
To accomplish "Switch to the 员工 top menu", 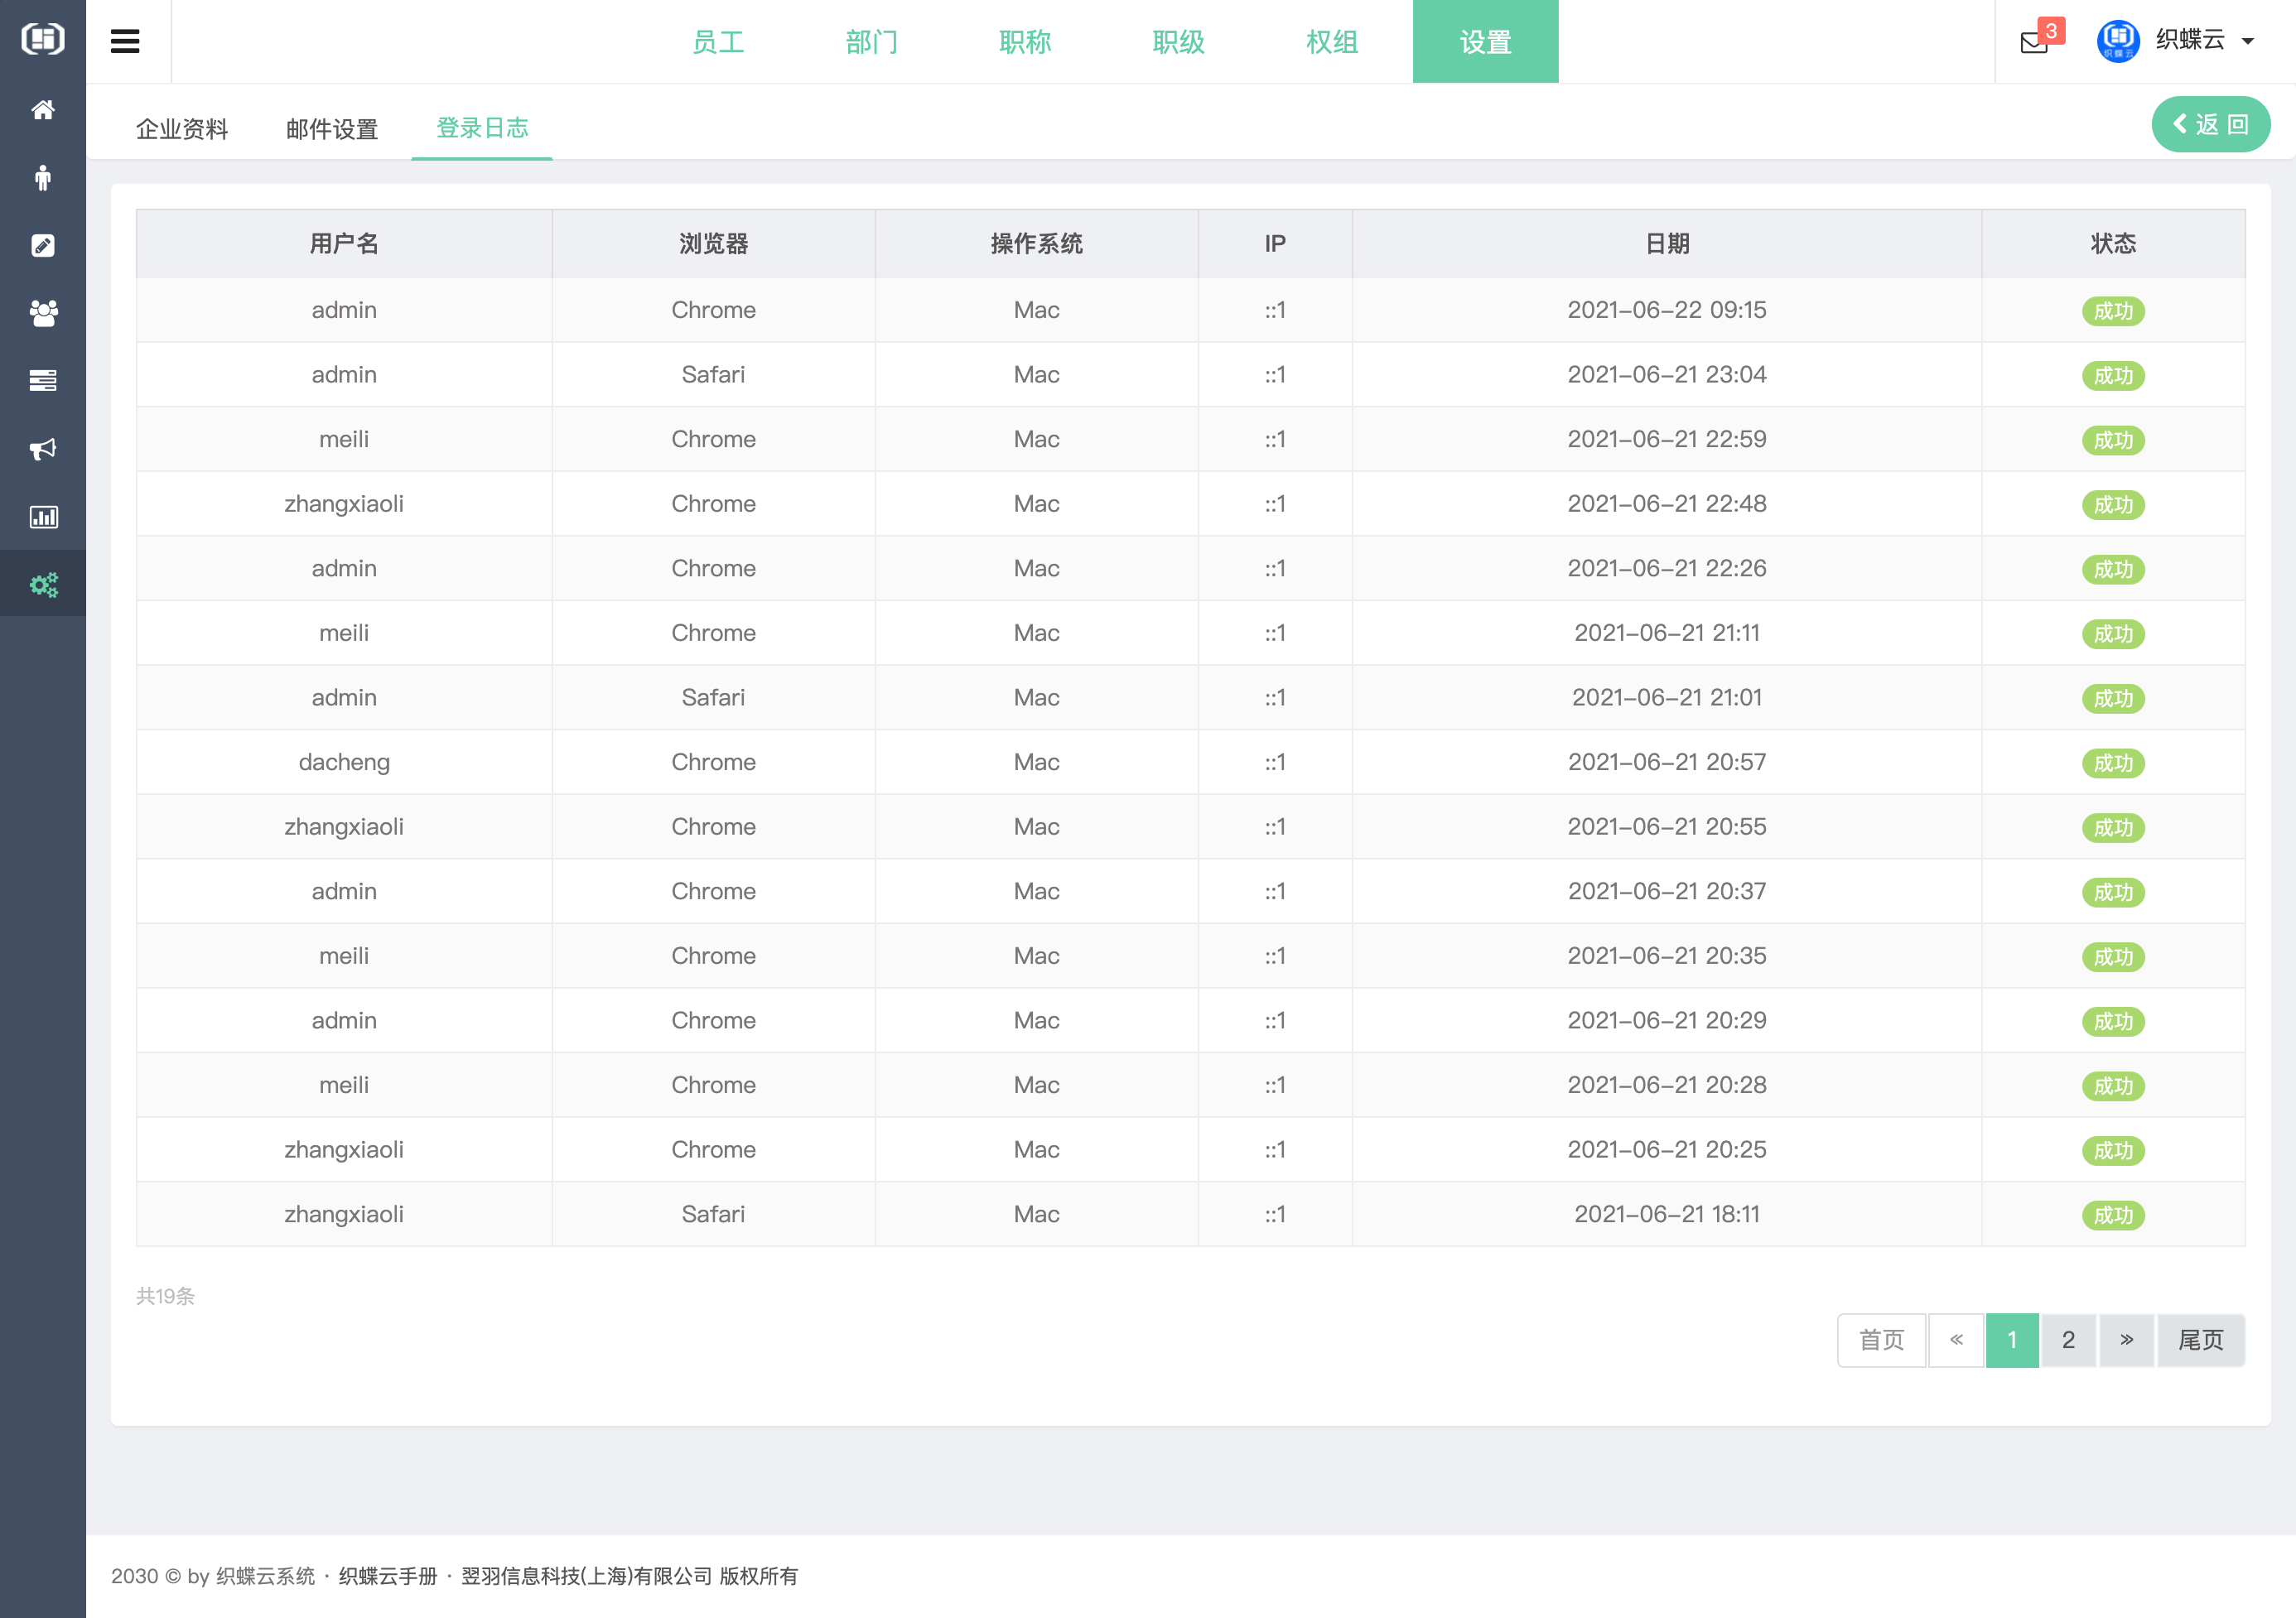I will coord(718,42).
